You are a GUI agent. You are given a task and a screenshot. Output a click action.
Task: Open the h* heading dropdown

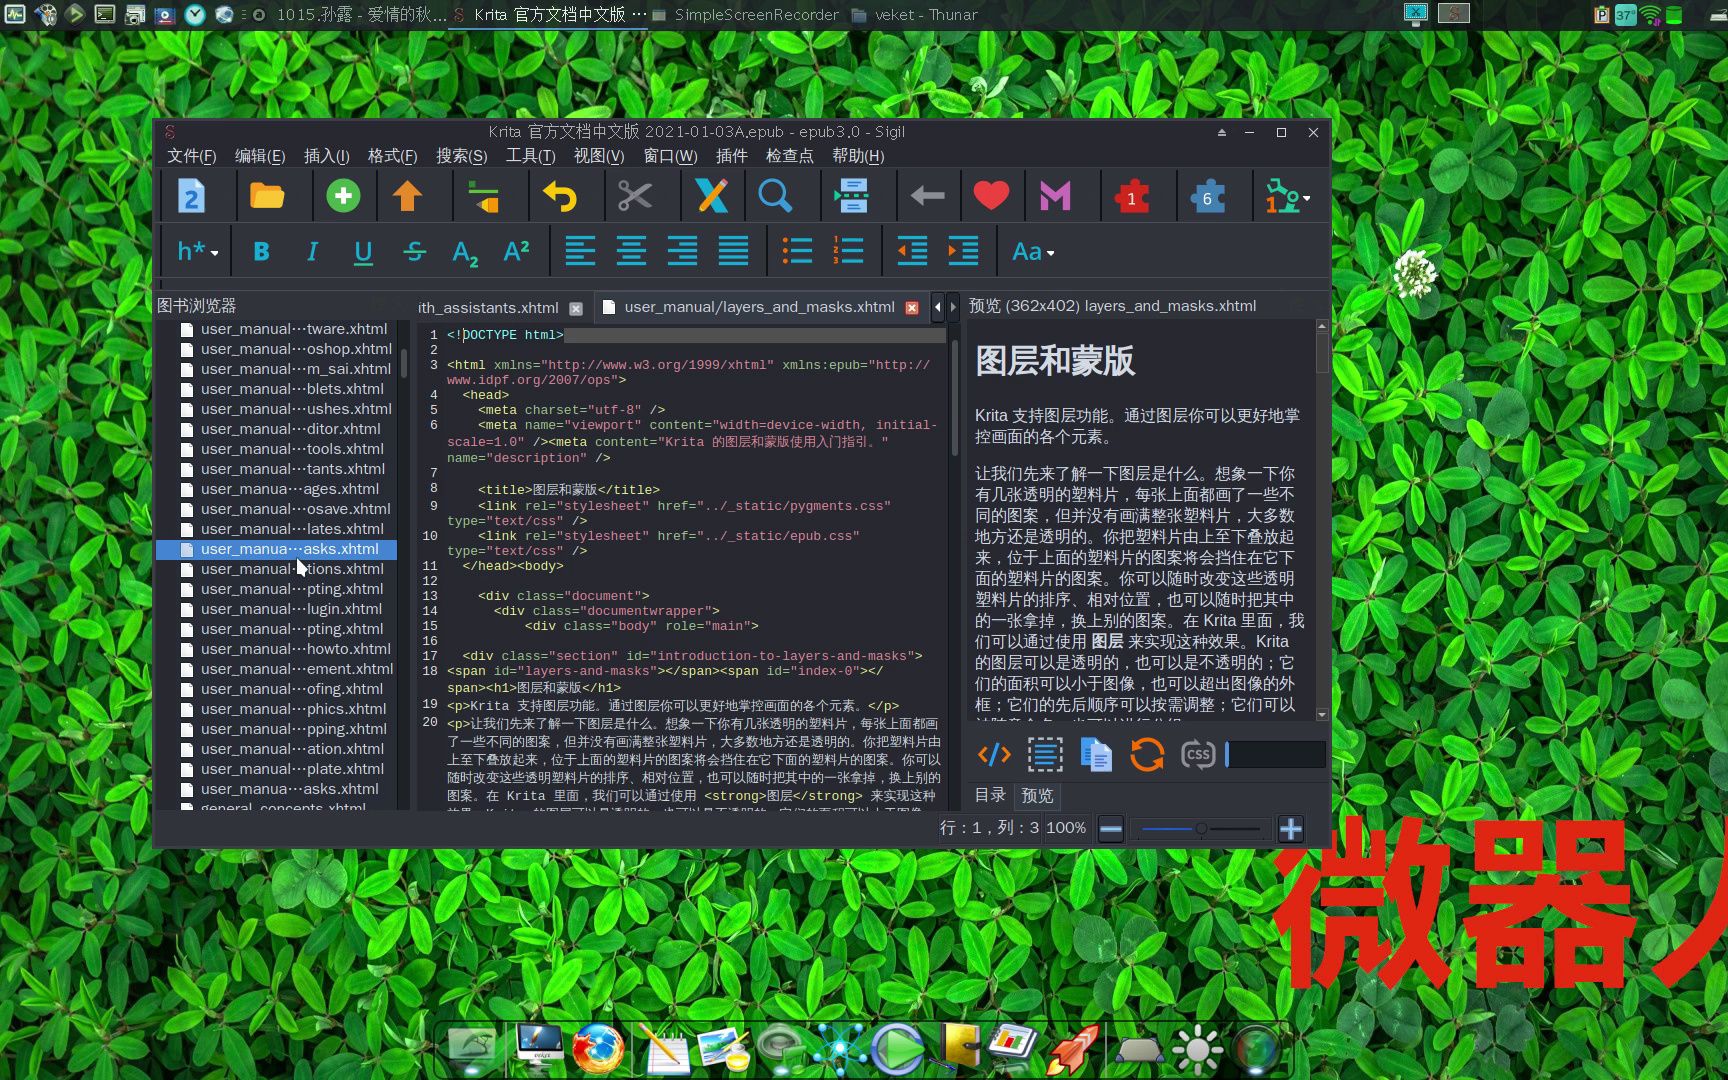(197, 252)
